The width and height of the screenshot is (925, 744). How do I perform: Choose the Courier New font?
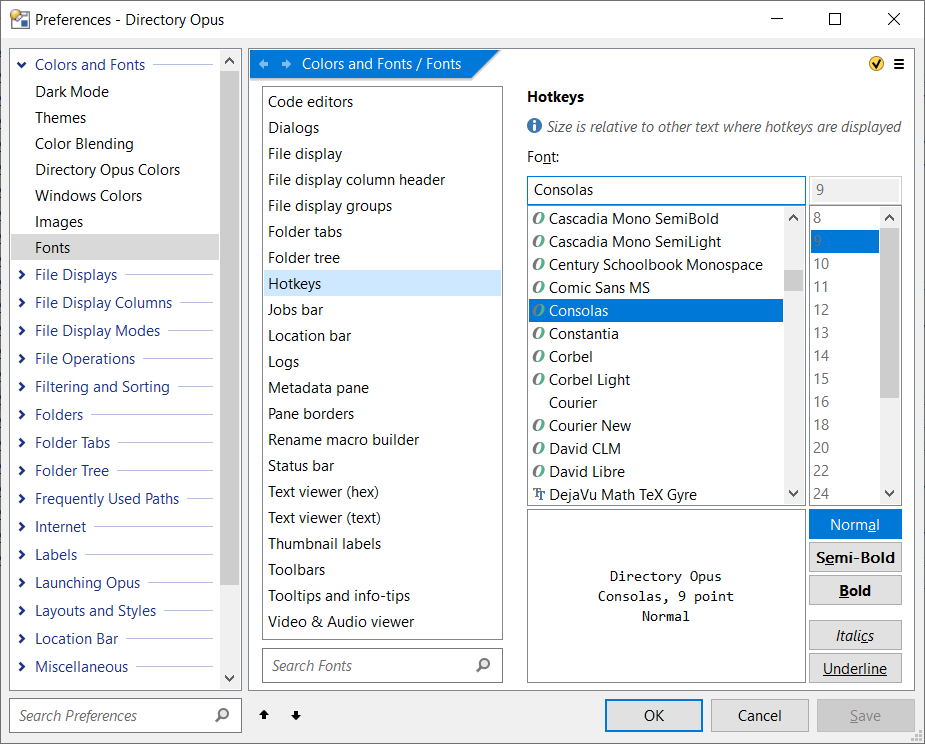tap(656, 425)
